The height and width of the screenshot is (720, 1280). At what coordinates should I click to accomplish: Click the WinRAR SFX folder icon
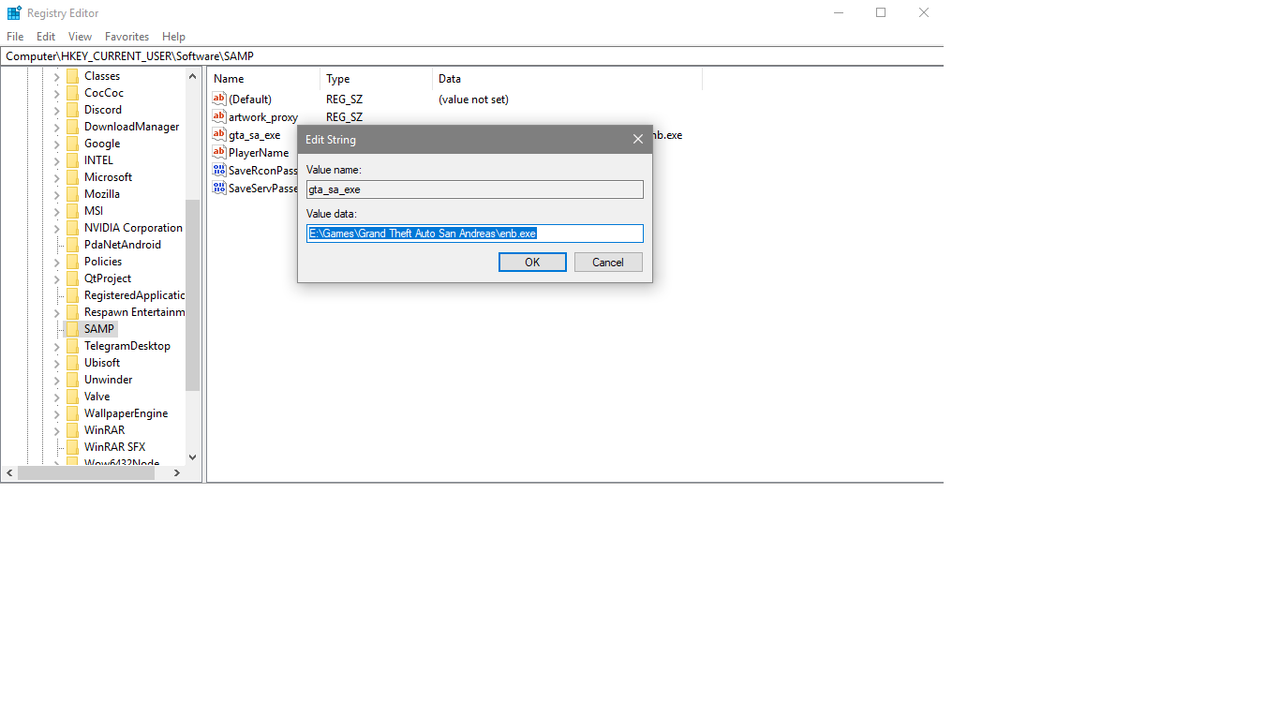pyautogui.click(x=73, y=447)
